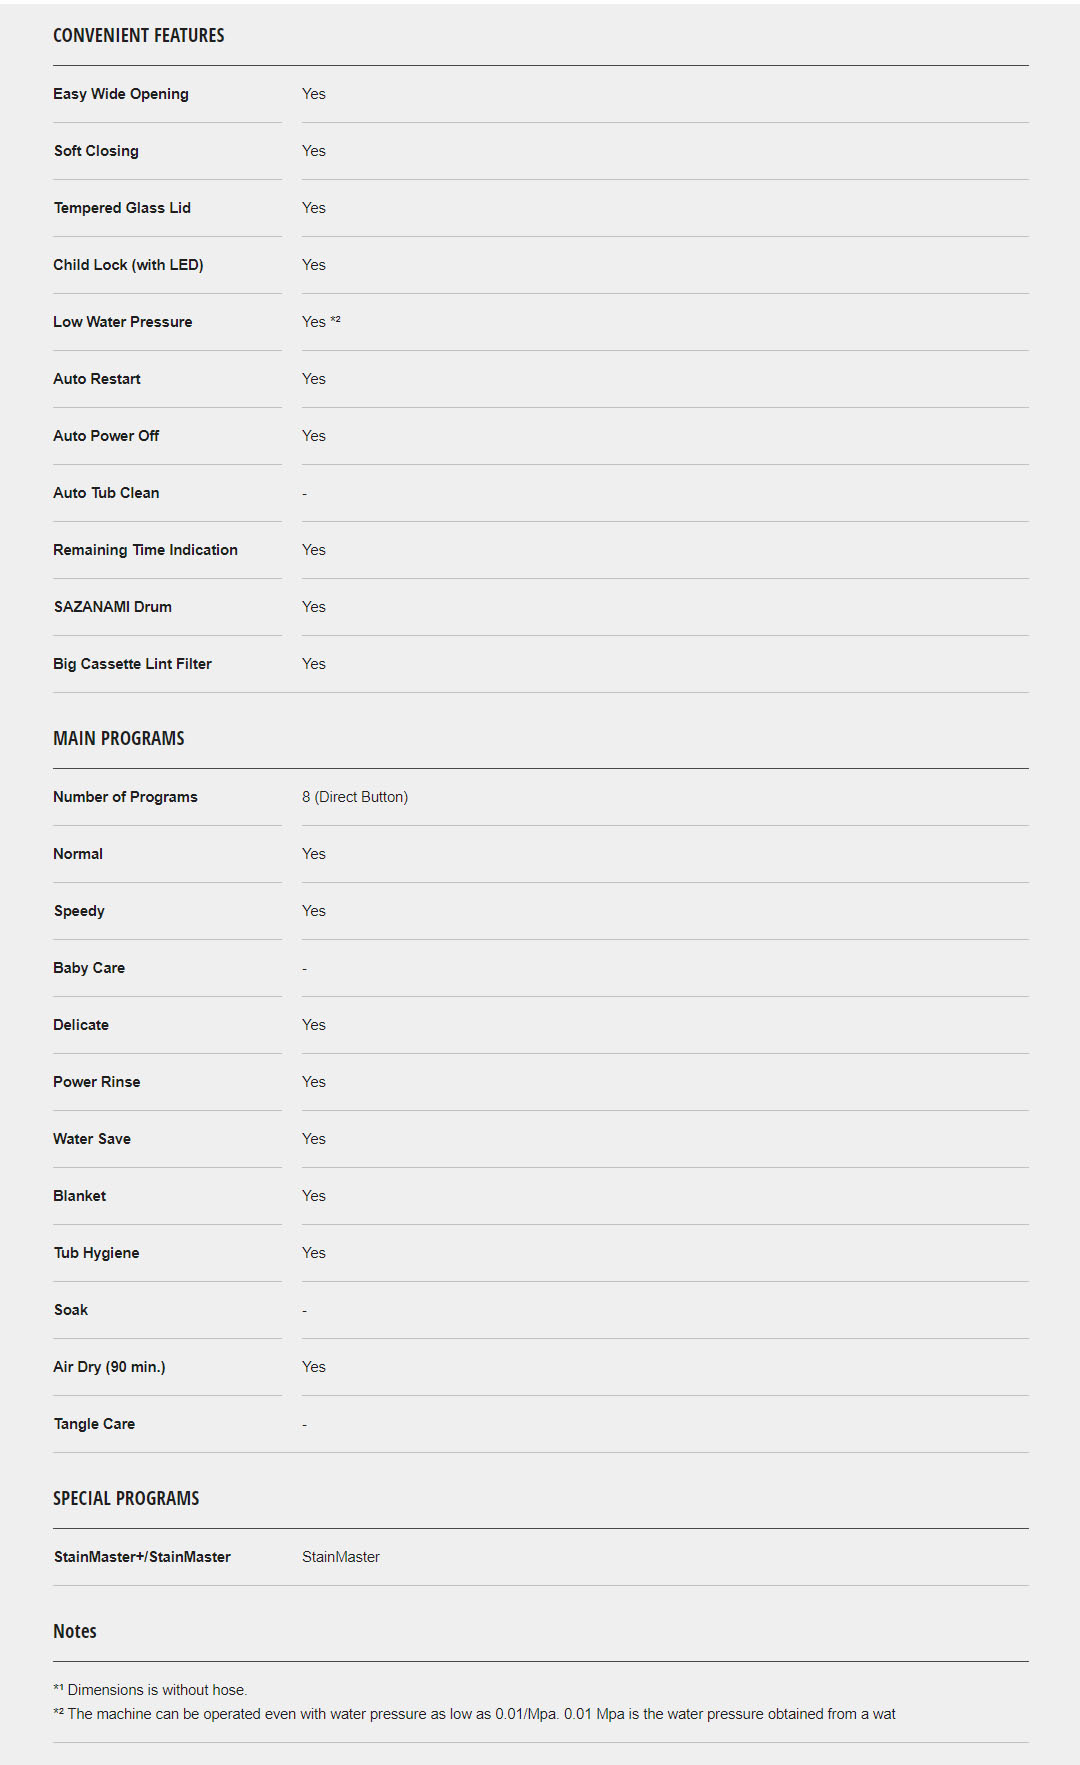Click the Convenient Features section heading
This screenshot has width=1080, height=1765.
[139, 36]
